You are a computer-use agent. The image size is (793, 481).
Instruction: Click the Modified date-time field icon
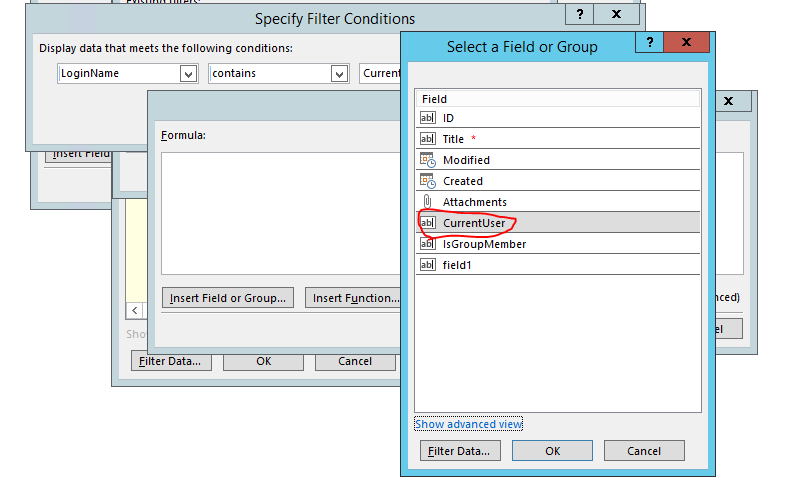pos(428,160)
